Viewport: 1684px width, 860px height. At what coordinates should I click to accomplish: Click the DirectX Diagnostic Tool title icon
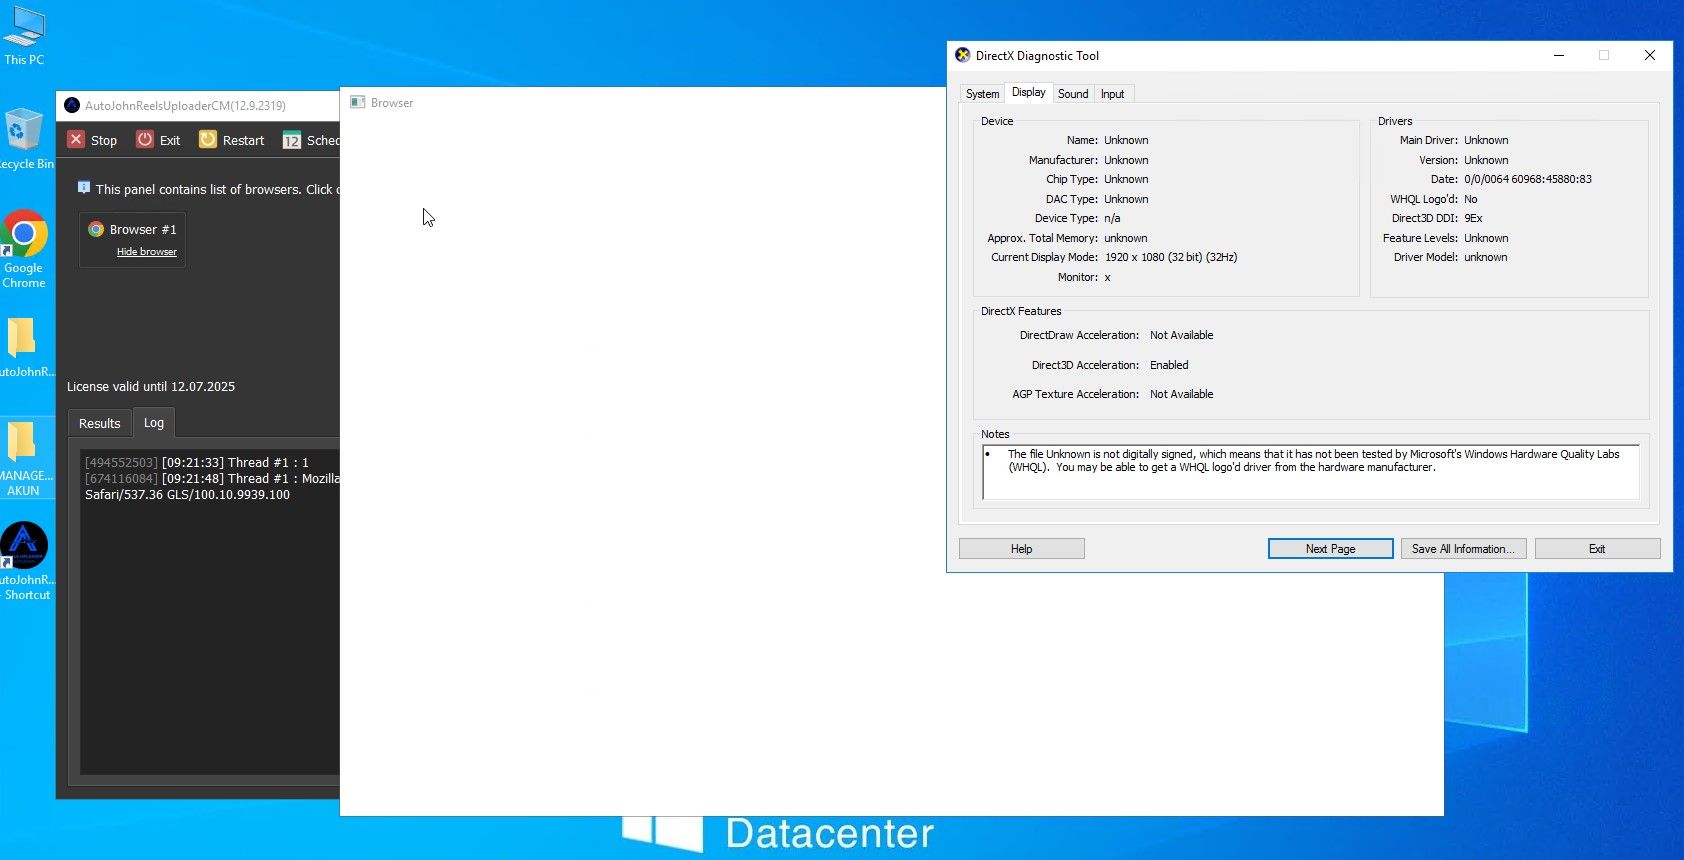point(963,55)
